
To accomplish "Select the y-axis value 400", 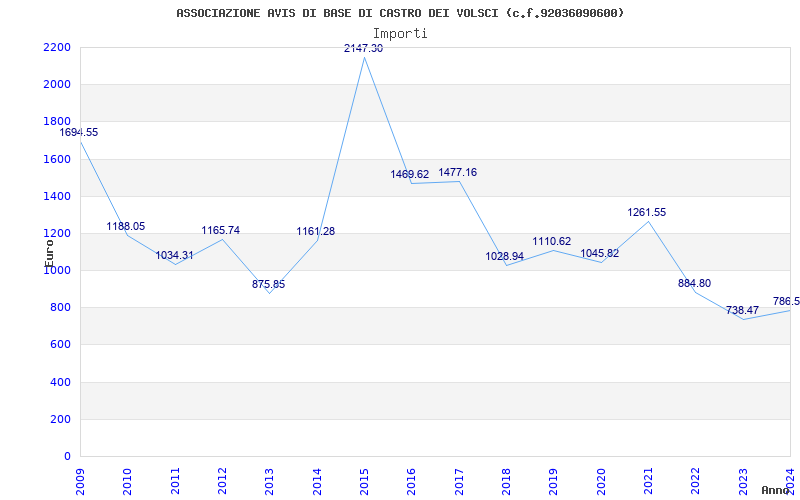I will pos(61,382).
